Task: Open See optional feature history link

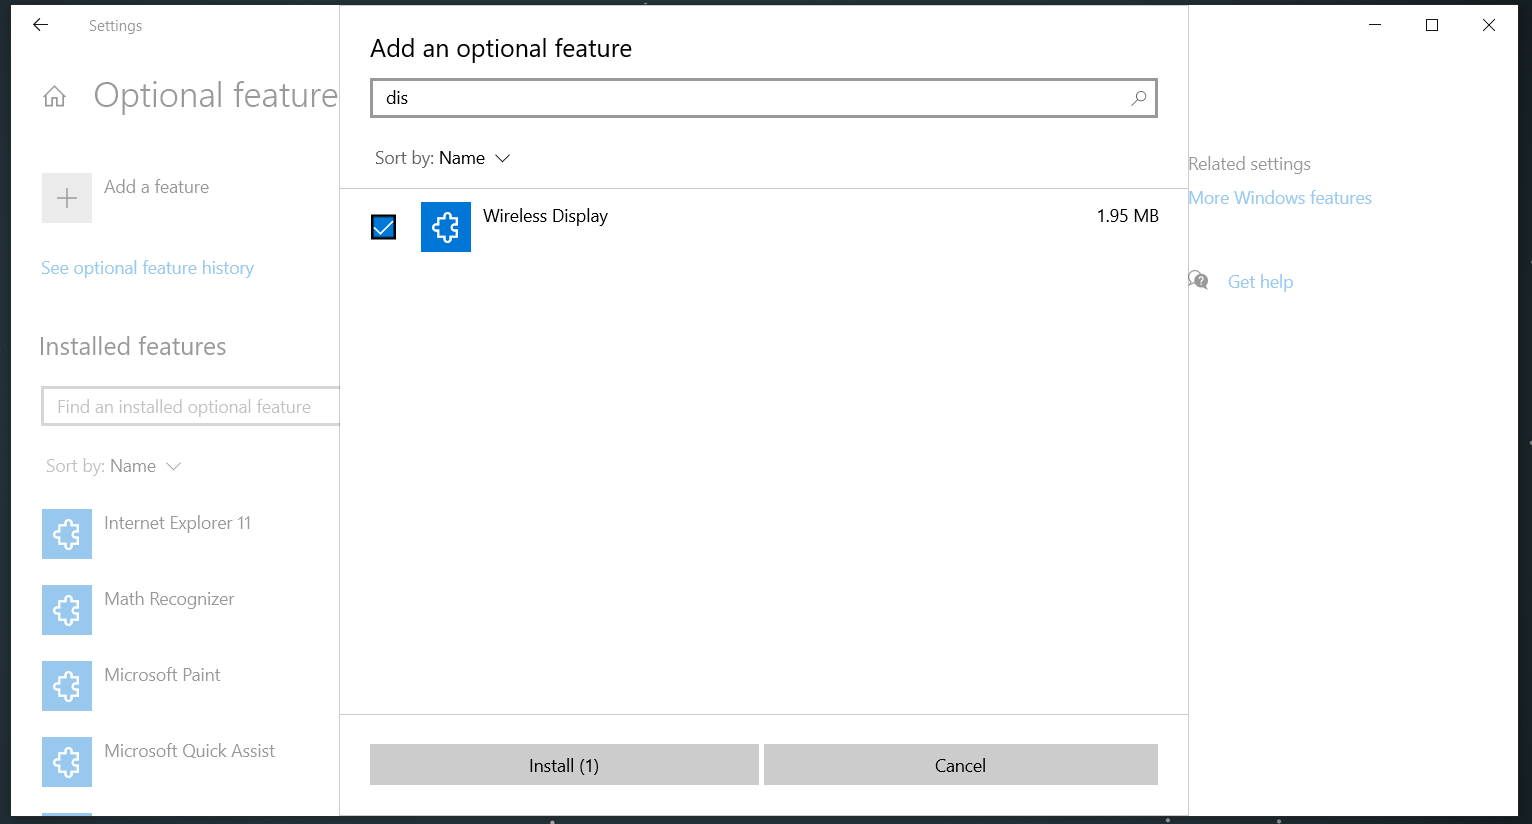Action: coord(147,268)
